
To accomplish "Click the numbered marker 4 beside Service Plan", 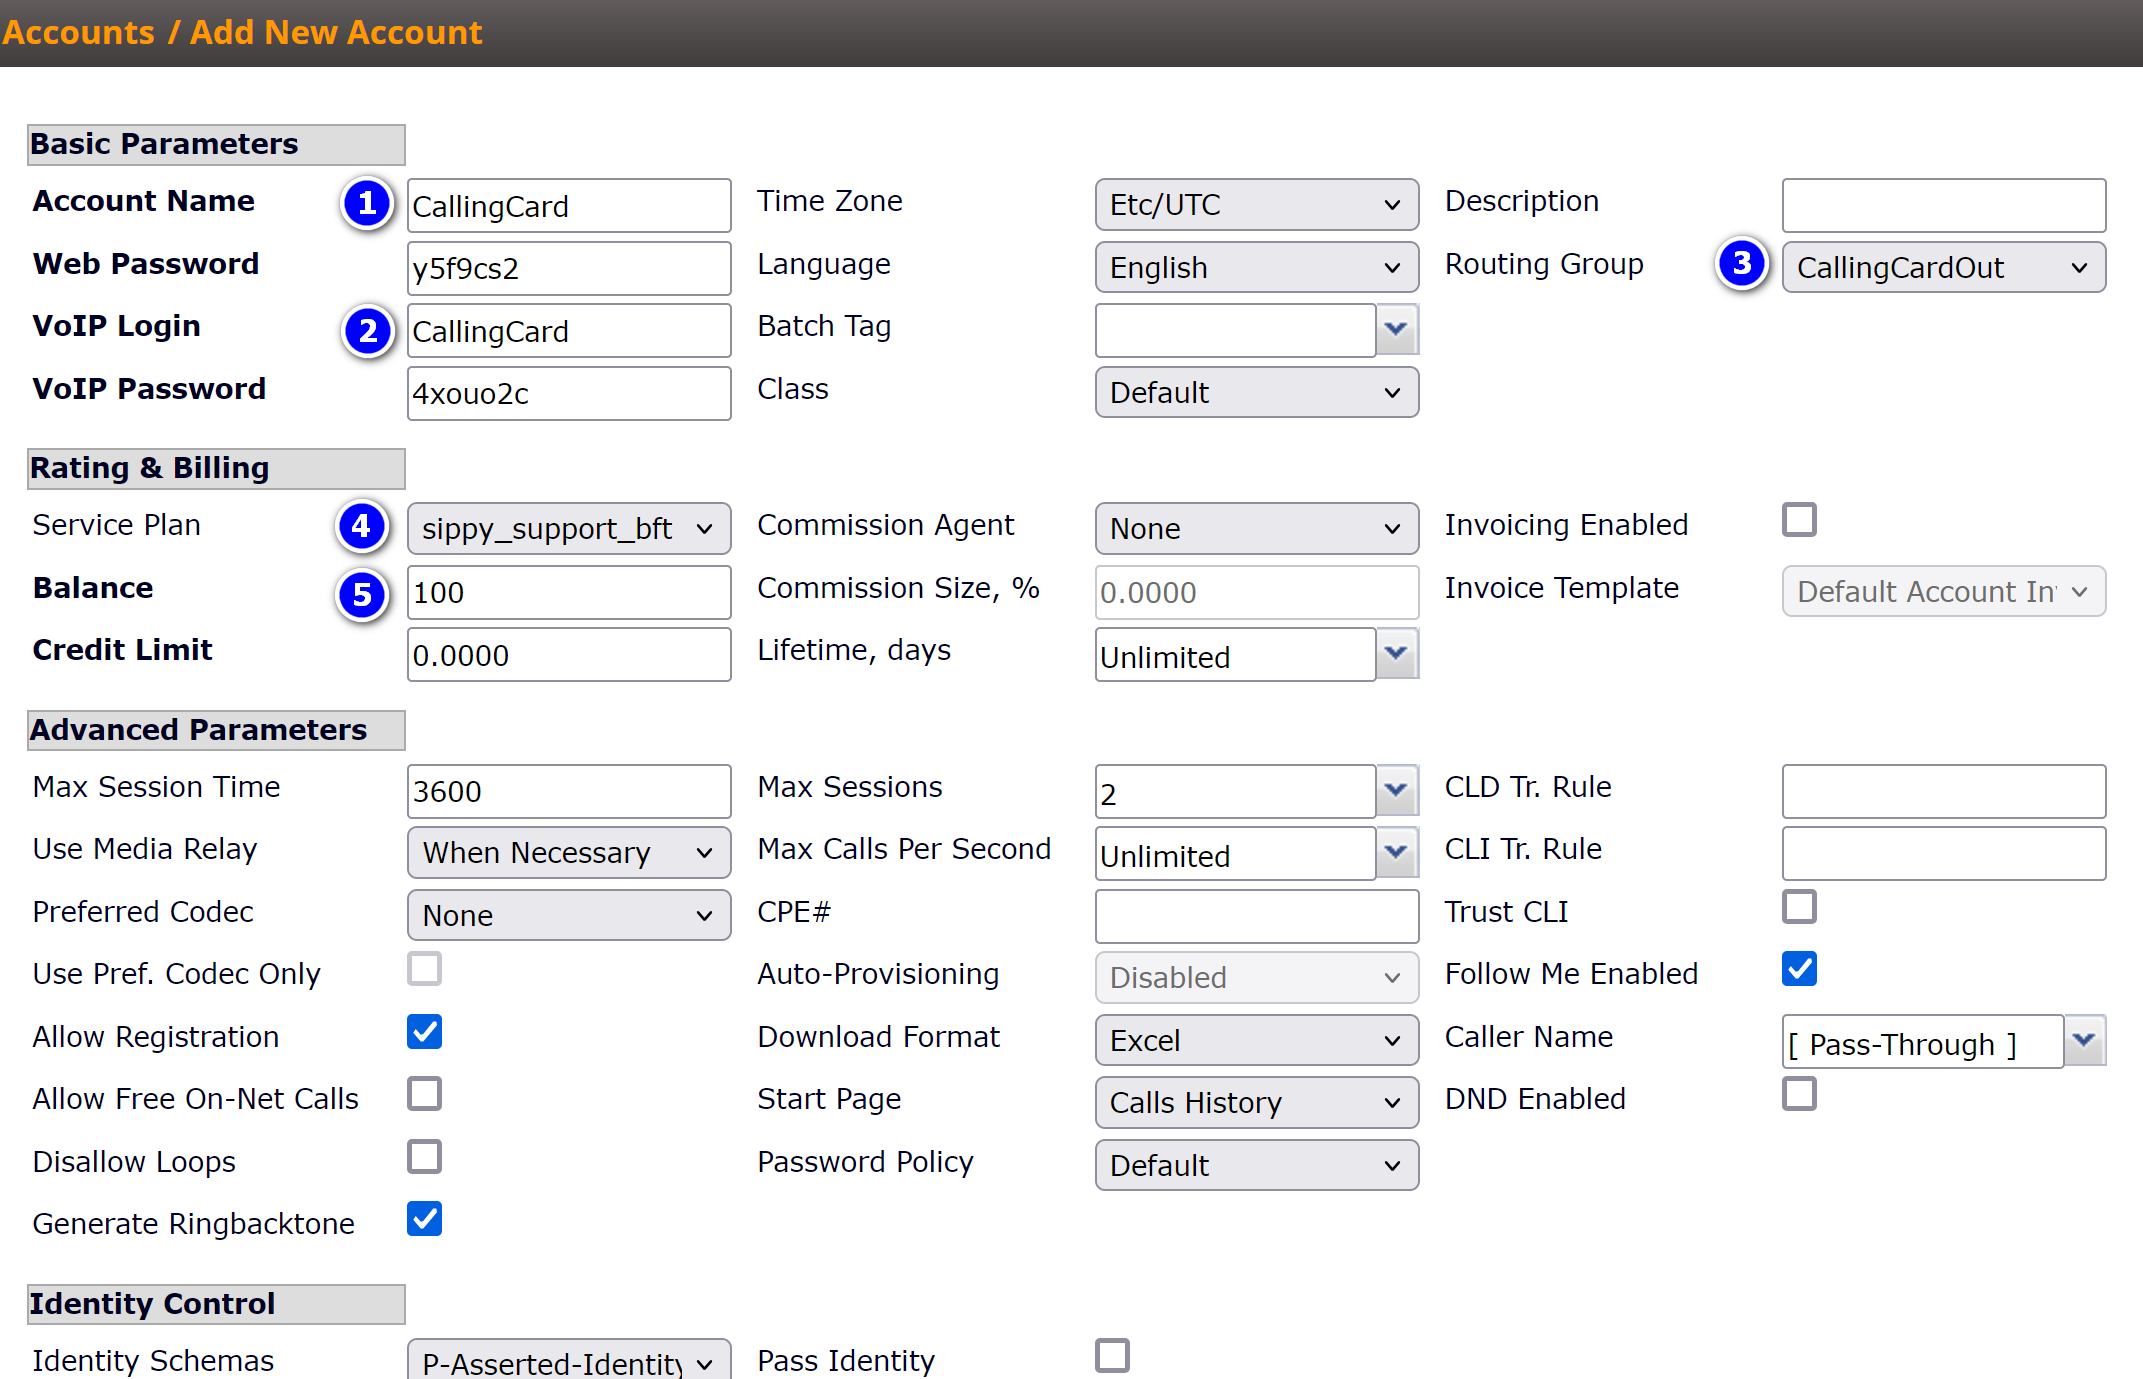I will point(361,526).
